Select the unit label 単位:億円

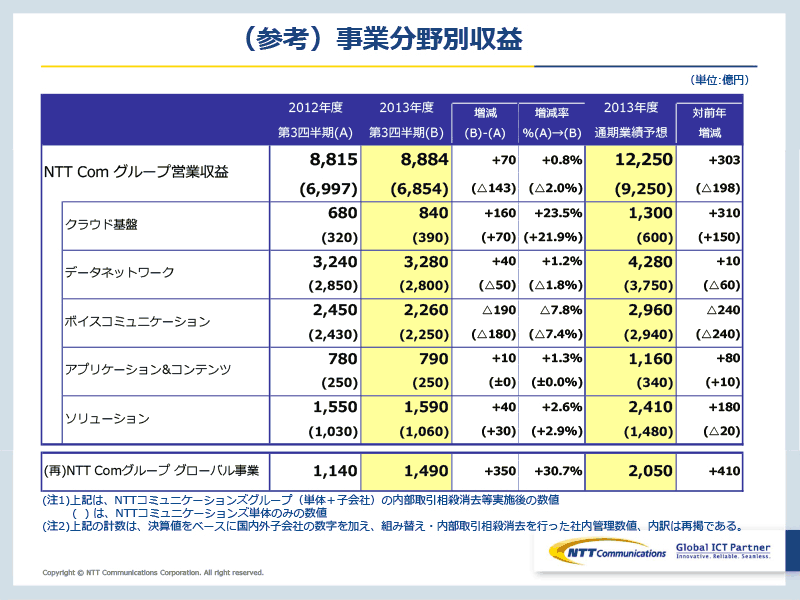click(719, 80)
